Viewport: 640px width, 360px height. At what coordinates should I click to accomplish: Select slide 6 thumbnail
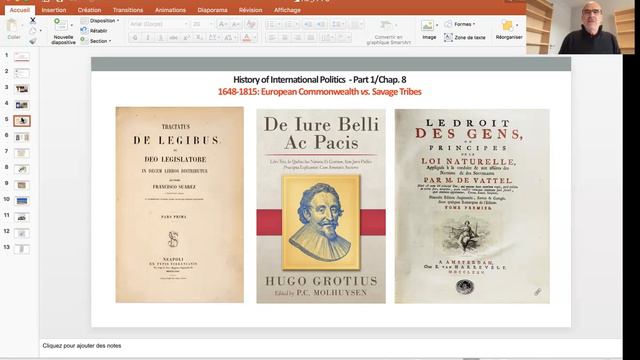click(22, 137)
